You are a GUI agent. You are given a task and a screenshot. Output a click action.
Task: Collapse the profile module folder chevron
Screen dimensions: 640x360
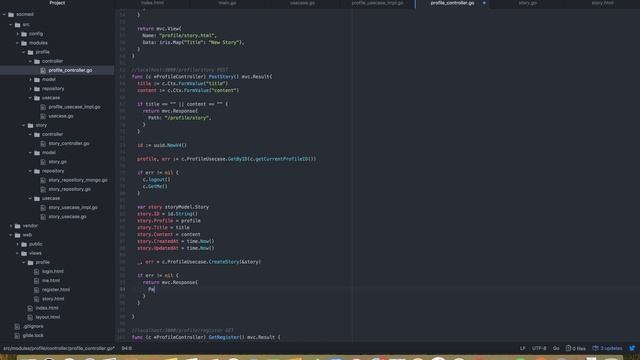(24, 52)
